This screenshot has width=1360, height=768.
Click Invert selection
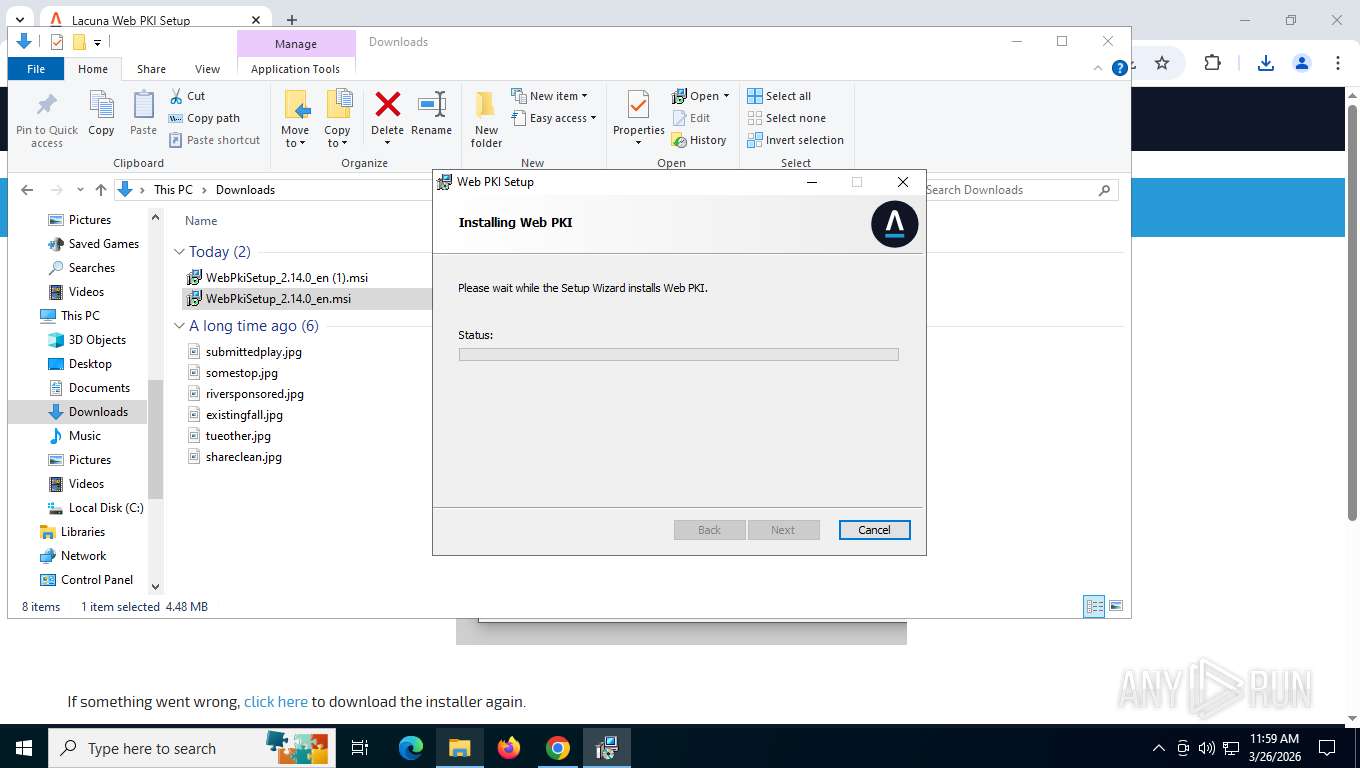tap(795, 140)
